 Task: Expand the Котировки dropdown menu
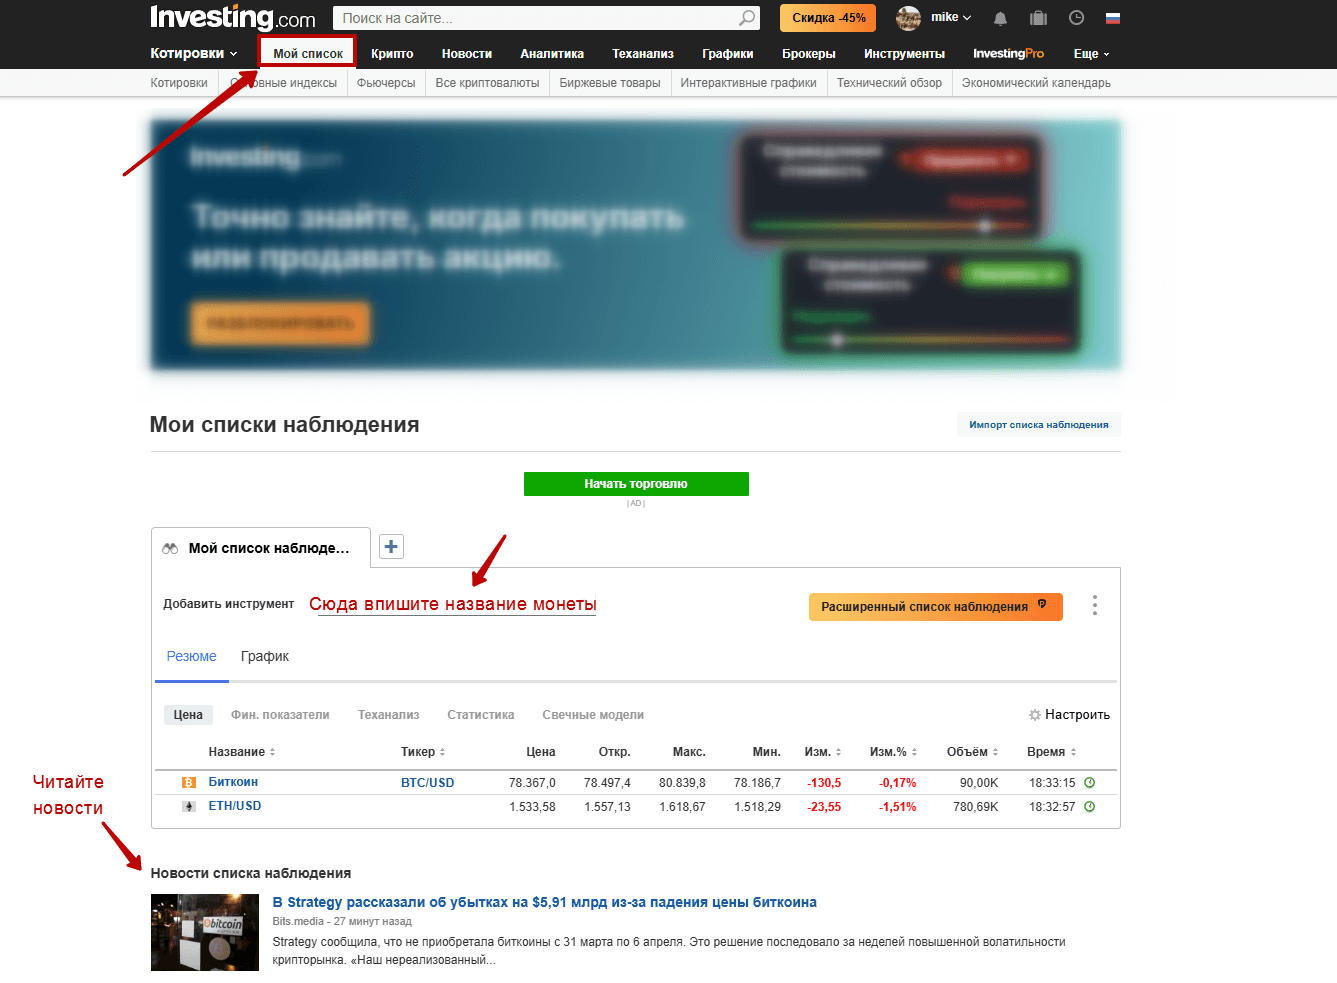pos(194,54)
